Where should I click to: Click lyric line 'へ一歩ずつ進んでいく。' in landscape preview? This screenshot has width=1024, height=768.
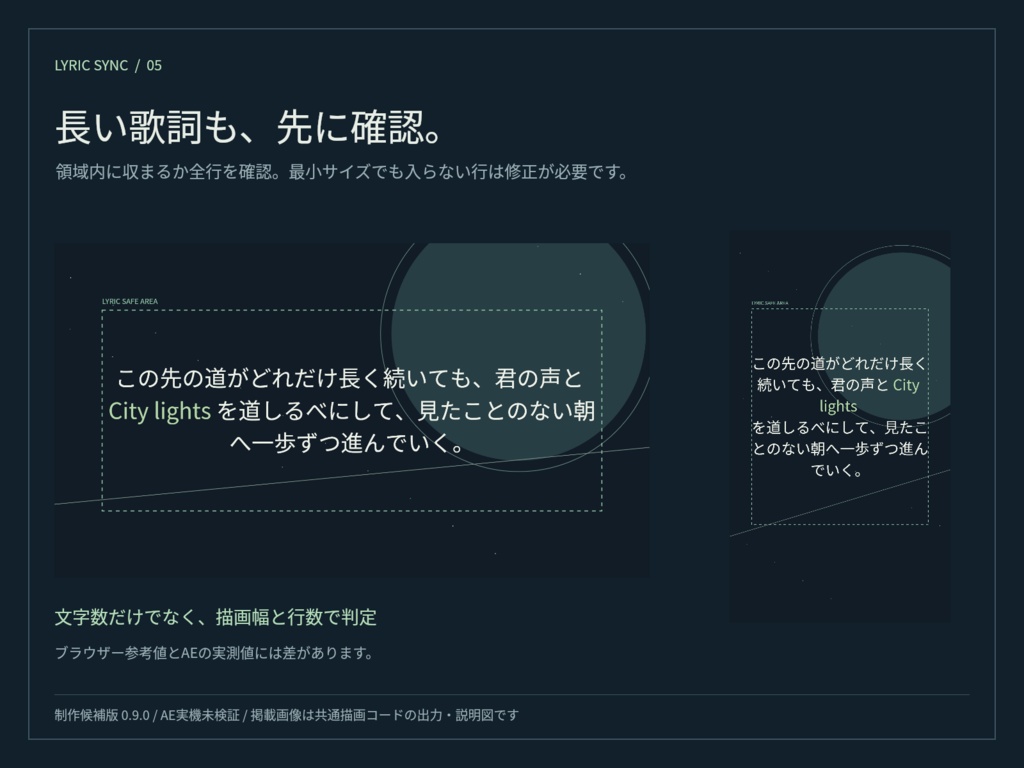[348, 443]
